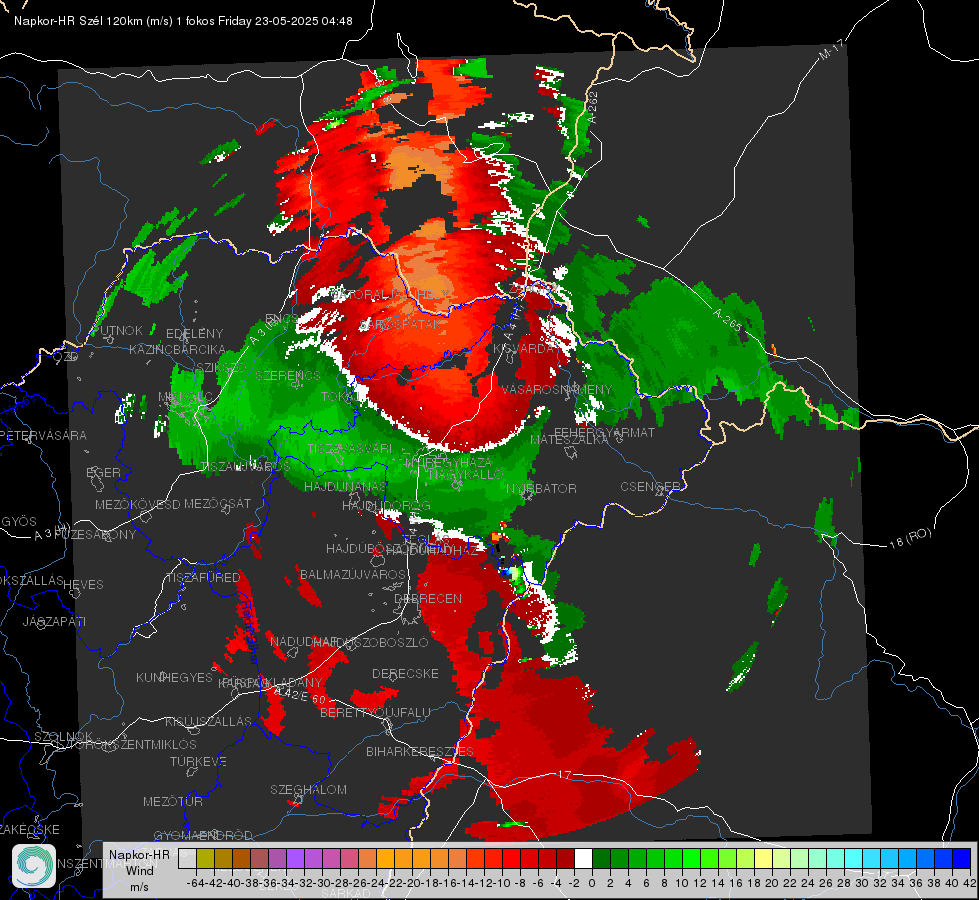The height and width of the screenshot is (900, 979).
Task: Click the M-17 road label
Action: (x=831, y=50)
